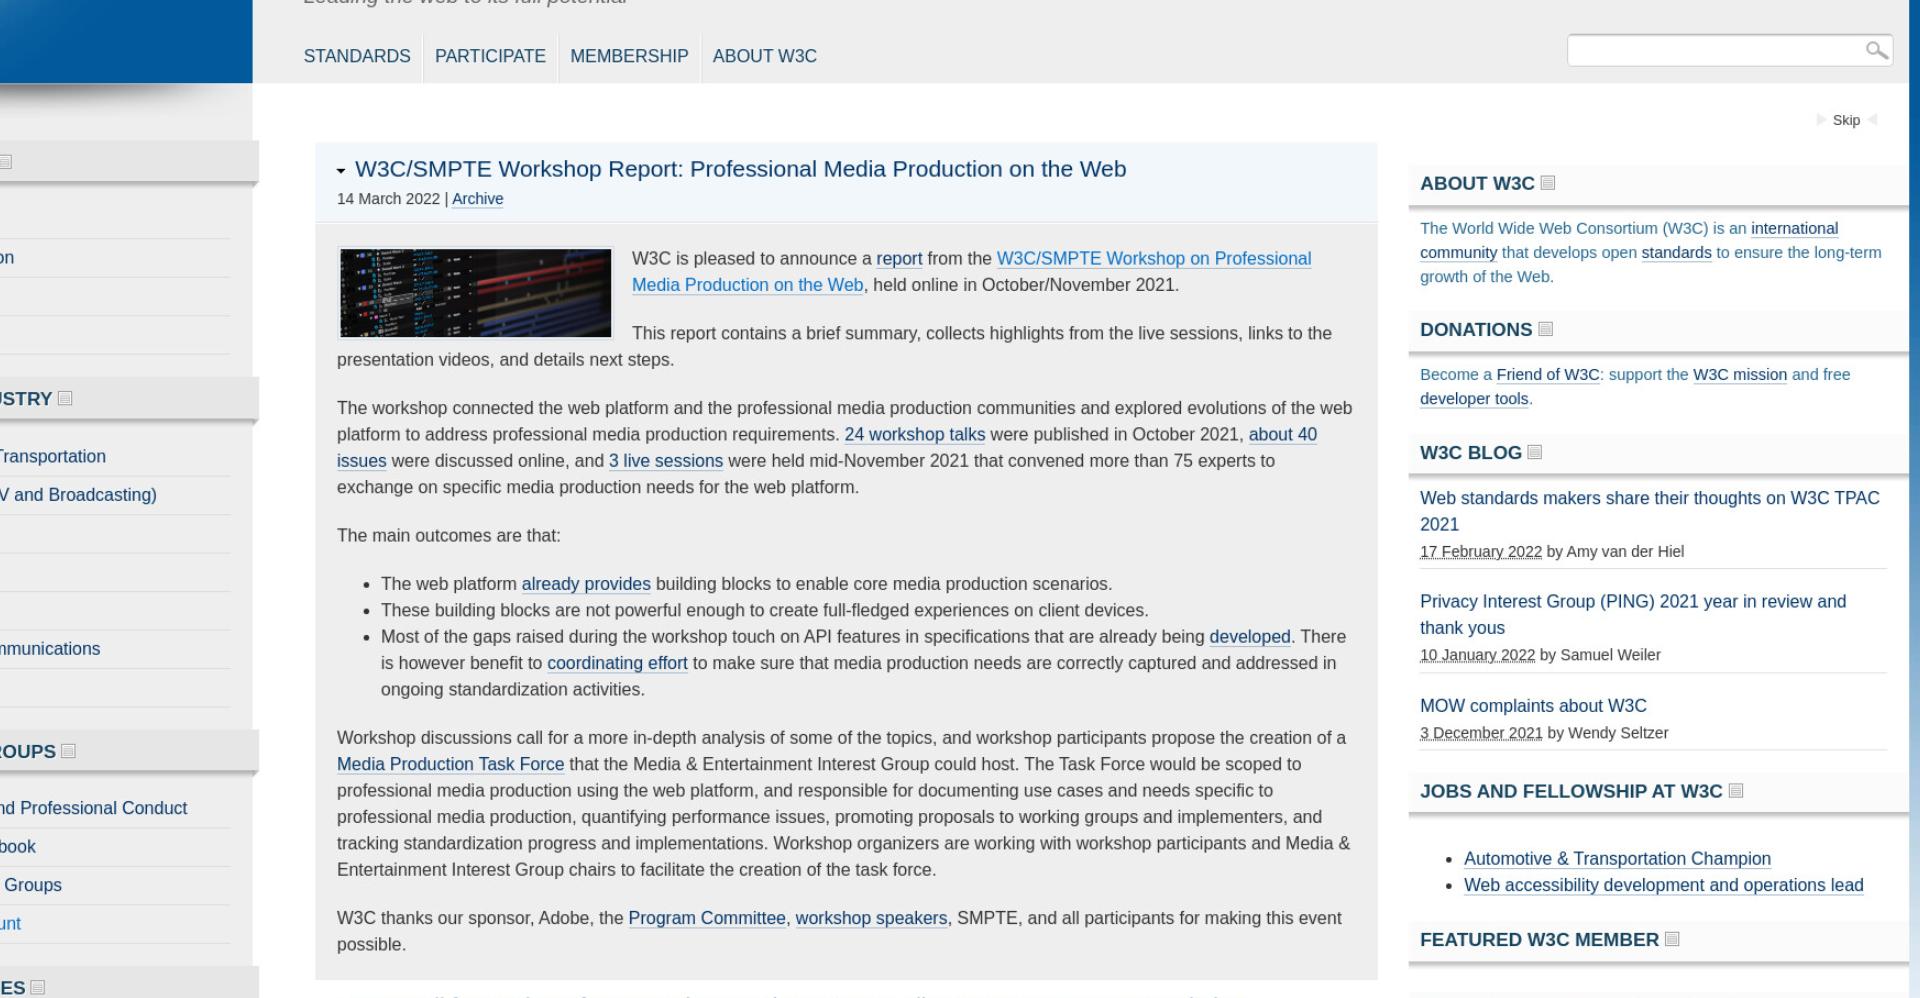The height and width of the screenshot is (998, 1920).
Task: Open Privacy Interest Group 2021 review post
Action: 1633,614
